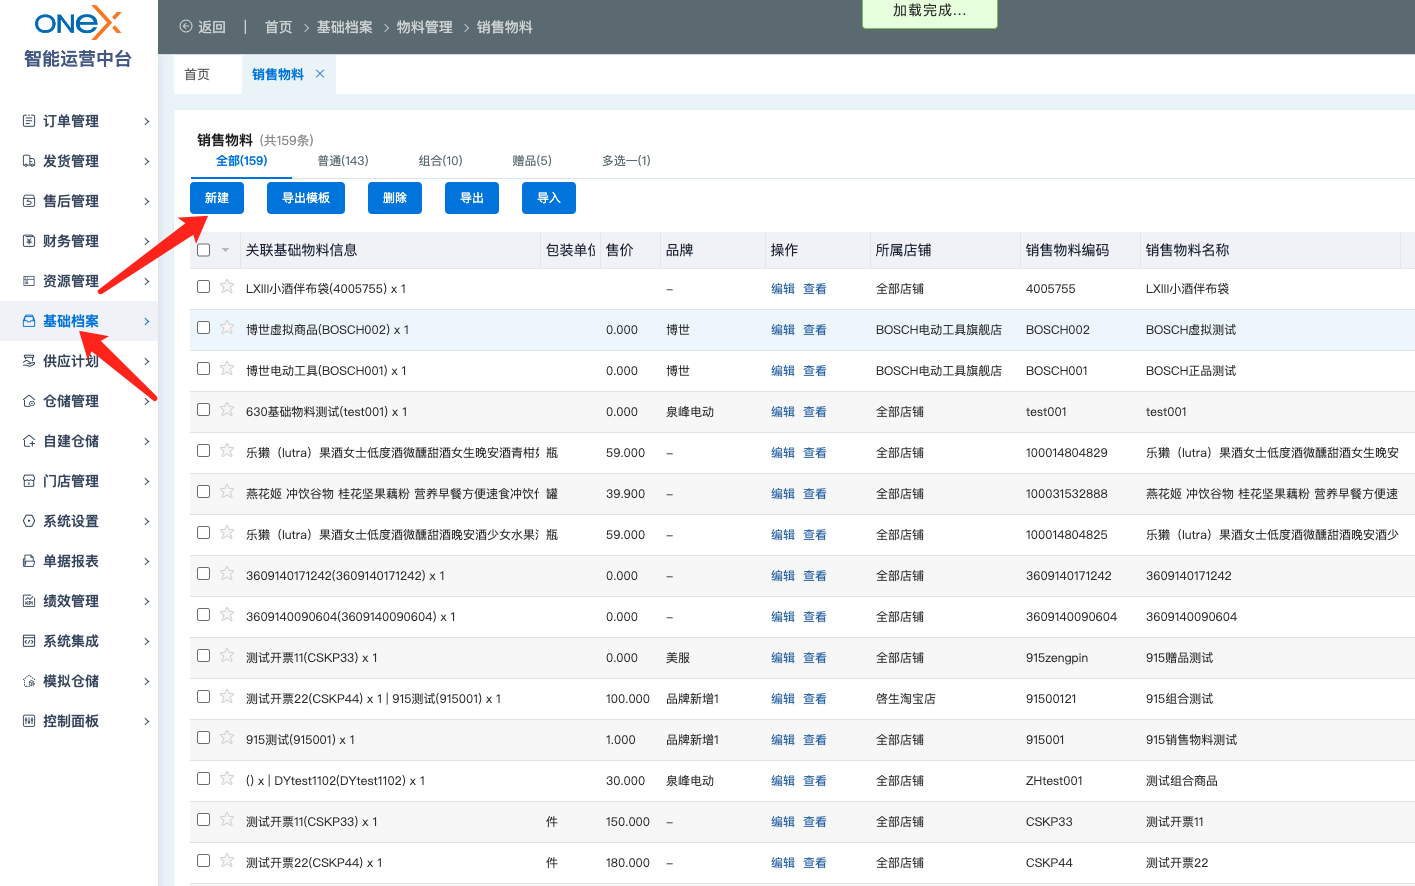Image resolution: width=1415 pixels, height=886 pixels.
Task: Click the 系统设置 settings icon
Action: click(29, 521)
